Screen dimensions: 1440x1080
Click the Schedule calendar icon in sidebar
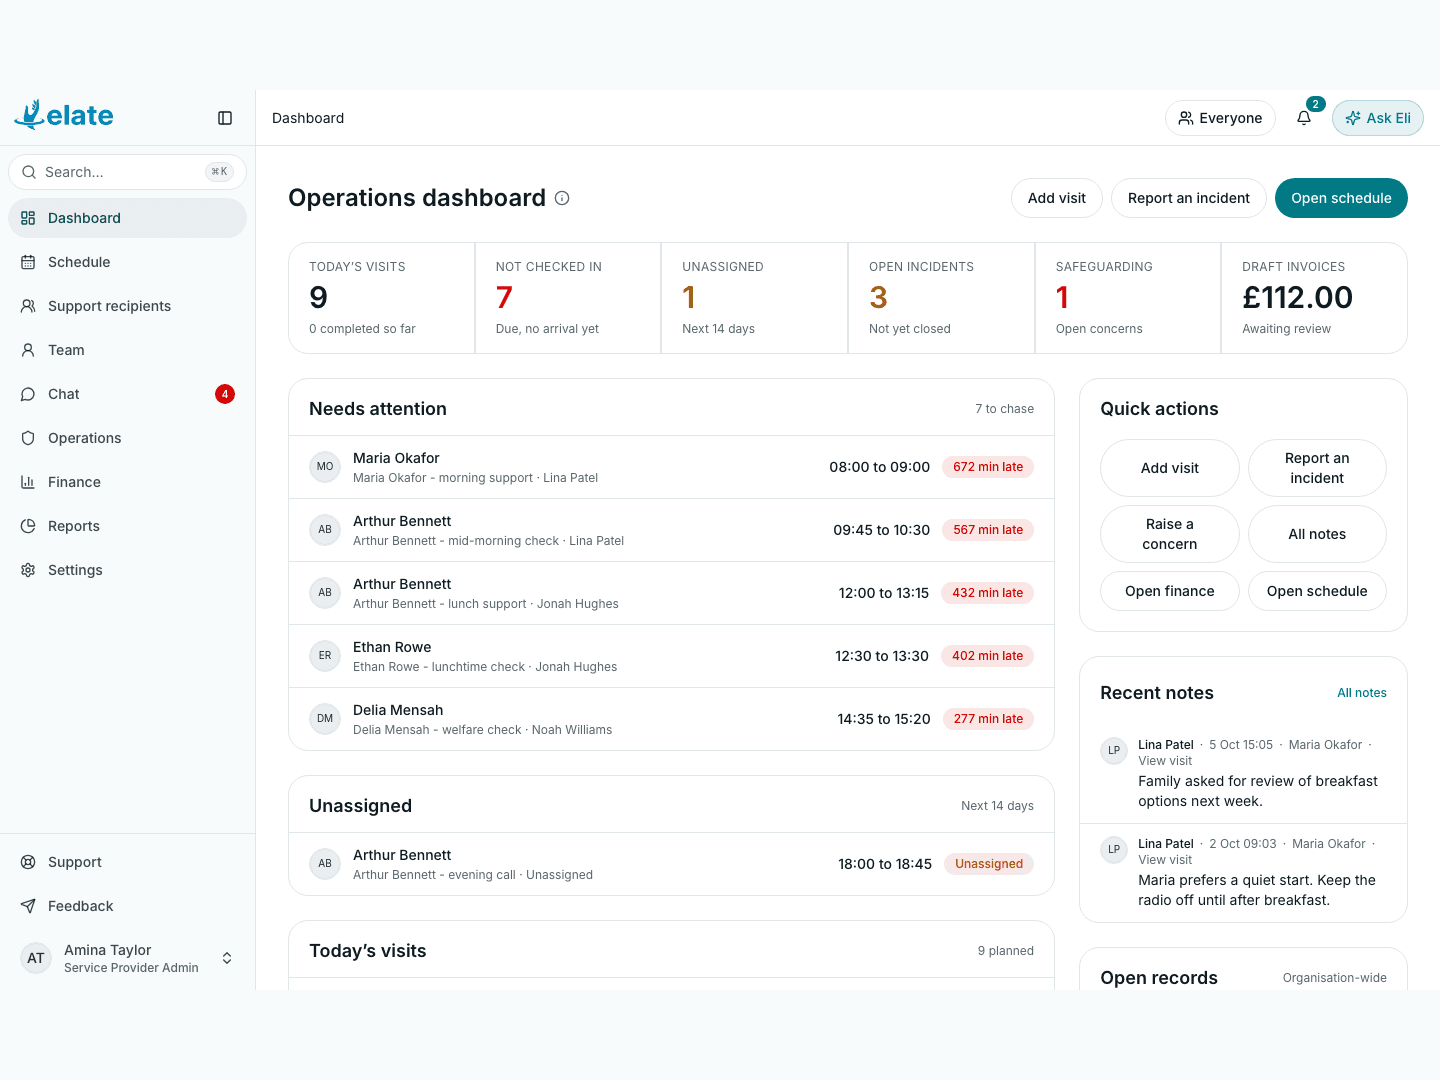point(28,262)
